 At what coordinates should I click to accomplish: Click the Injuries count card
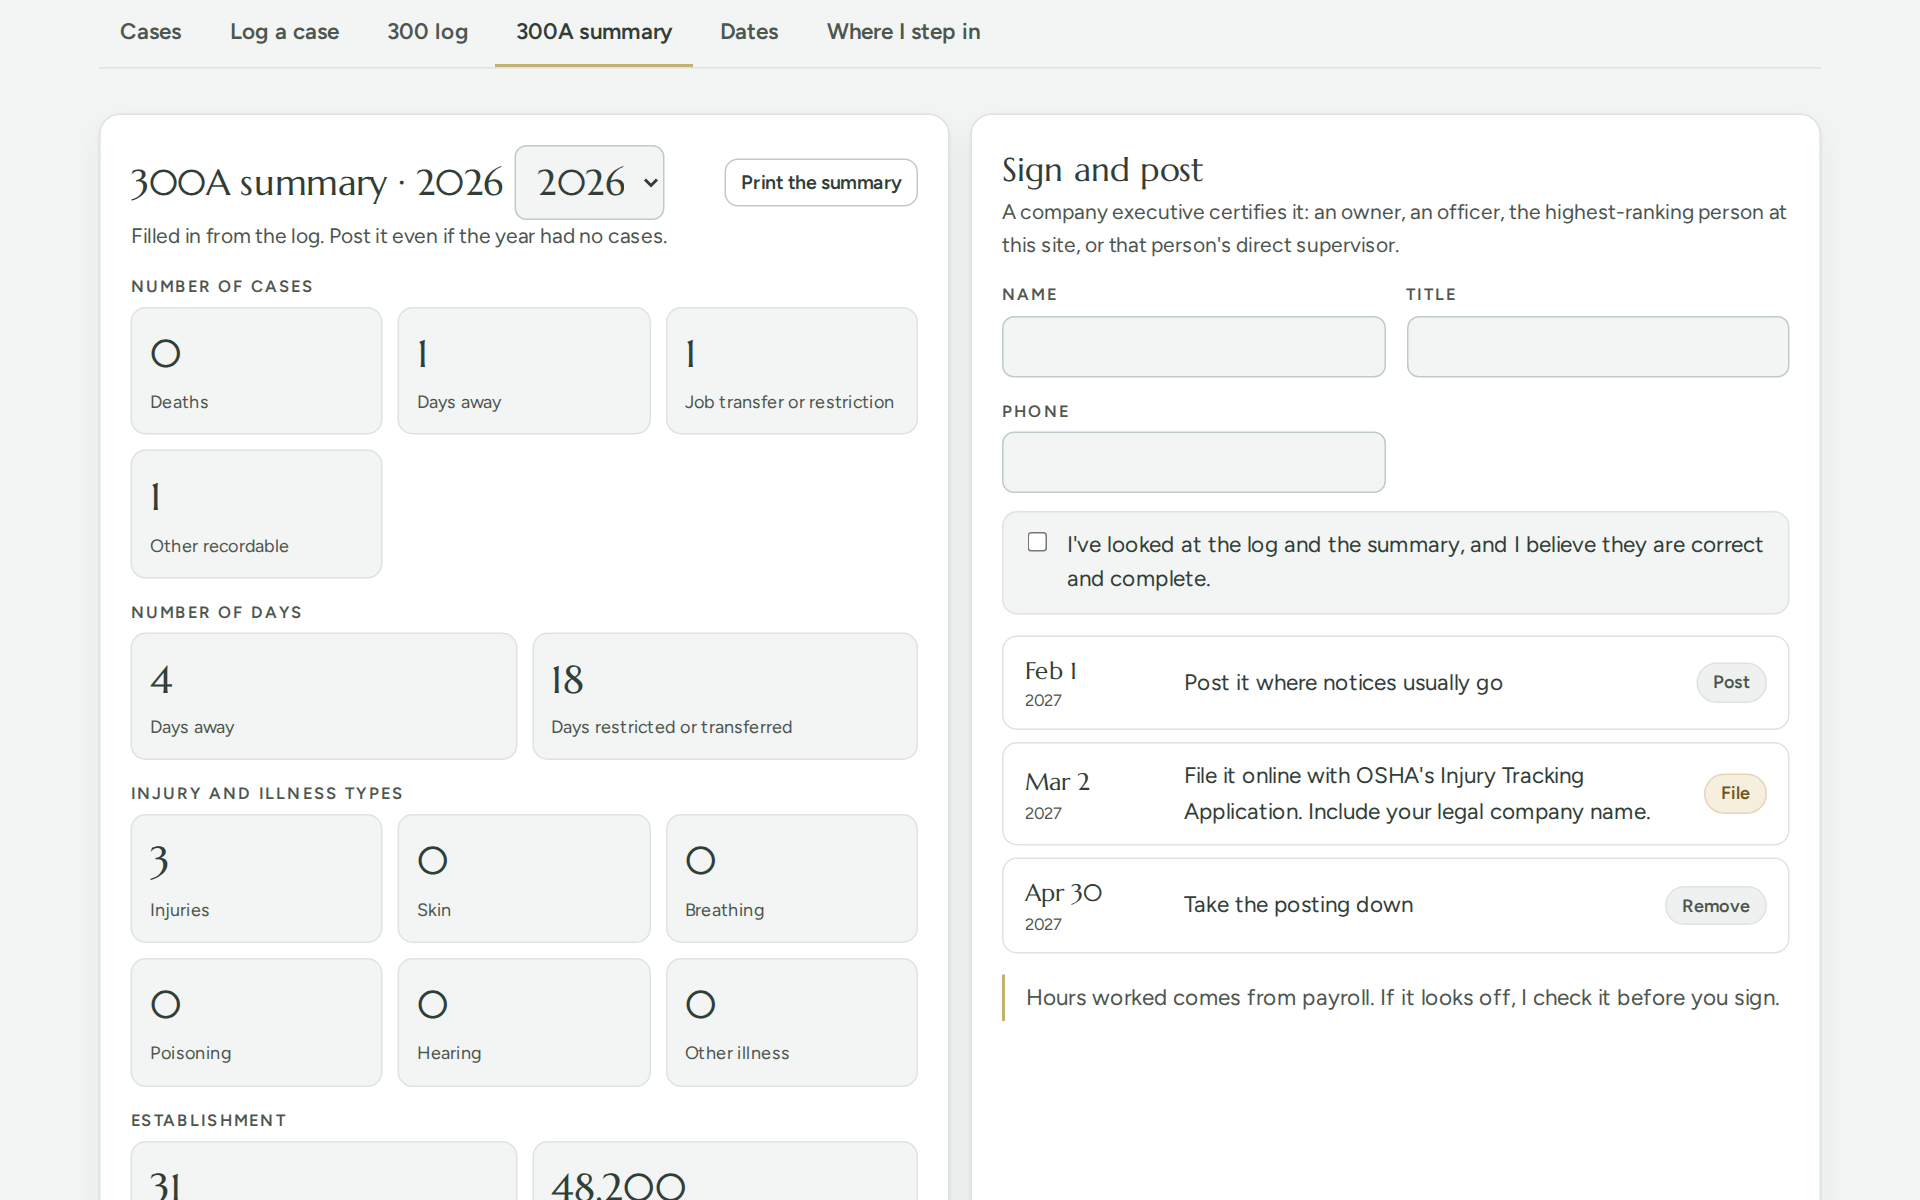(x=256, y=878)
